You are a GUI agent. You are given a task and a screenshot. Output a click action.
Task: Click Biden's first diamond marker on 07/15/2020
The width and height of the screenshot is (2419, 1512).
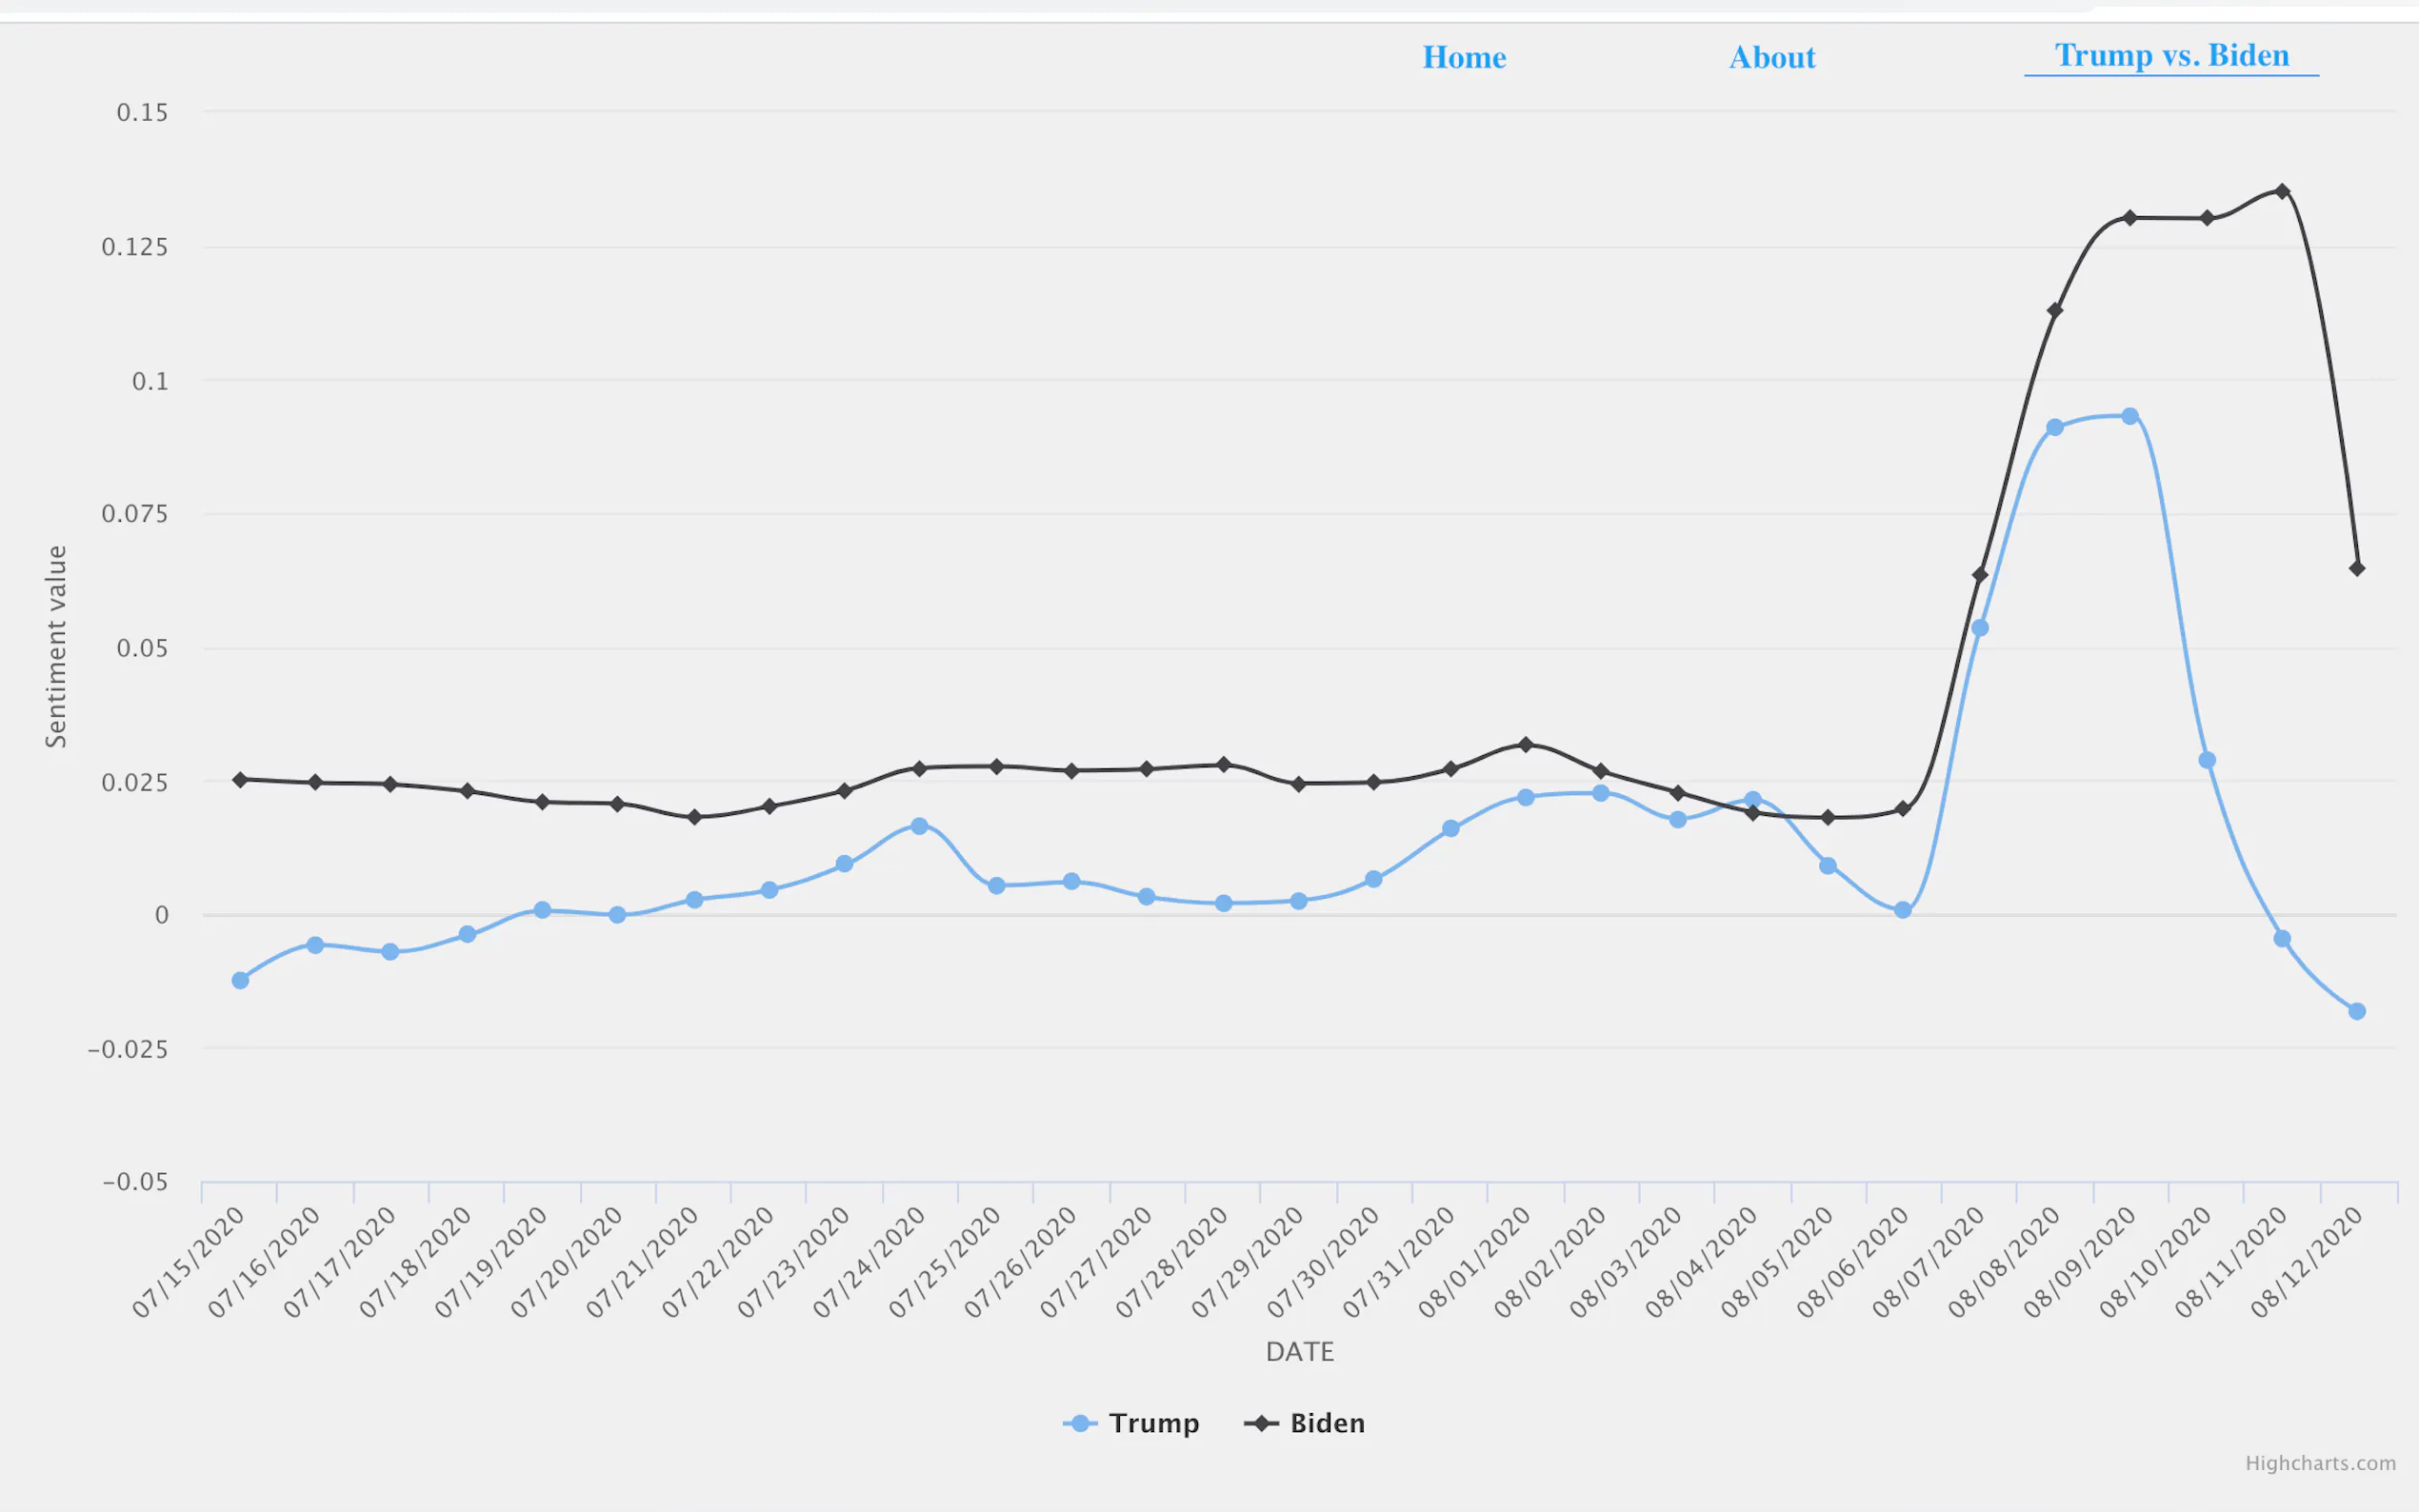click(240, 779)
